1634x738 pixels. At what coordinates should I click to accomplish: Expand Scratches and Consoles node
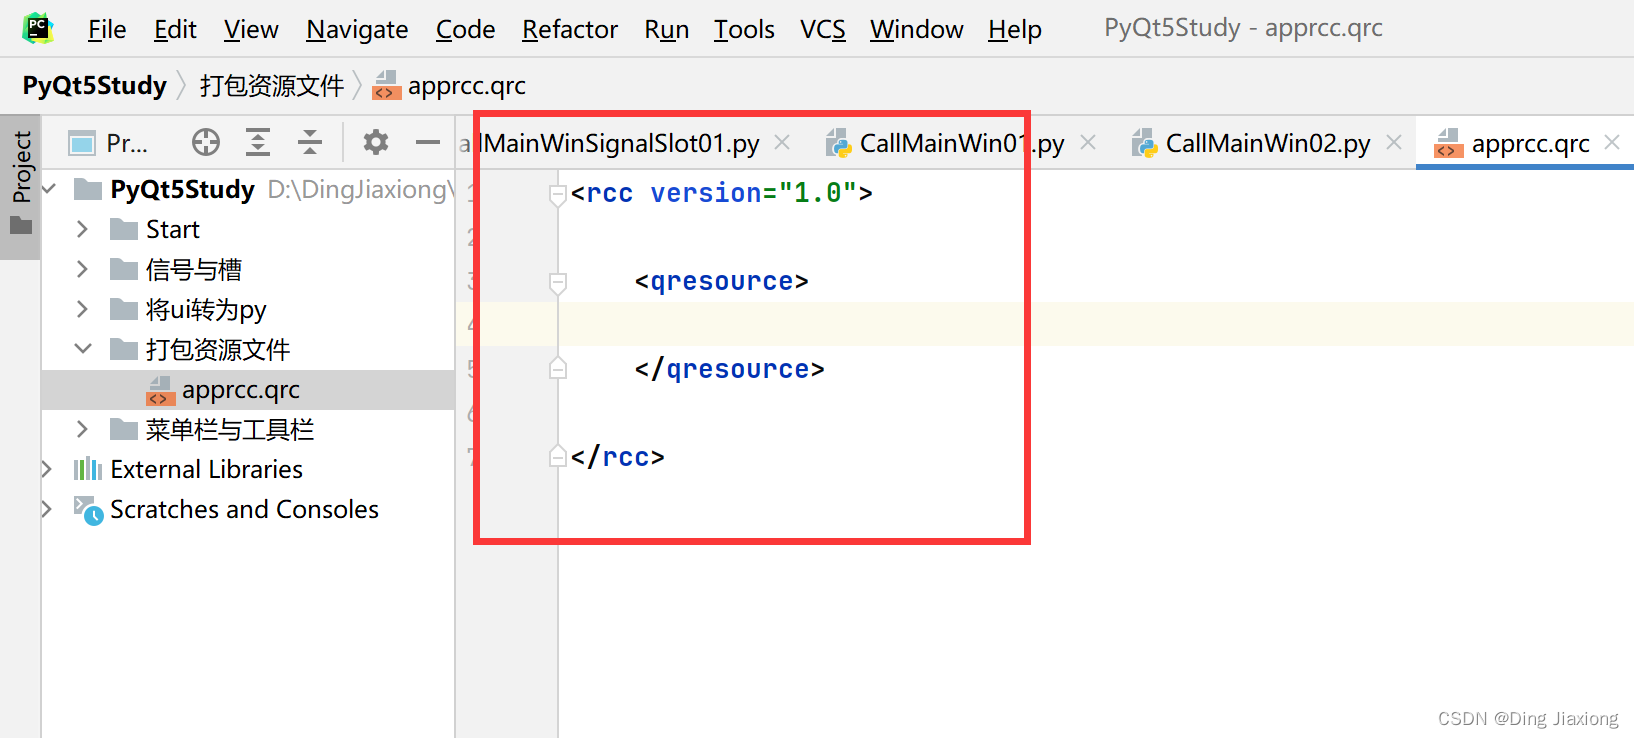(47, 509)
